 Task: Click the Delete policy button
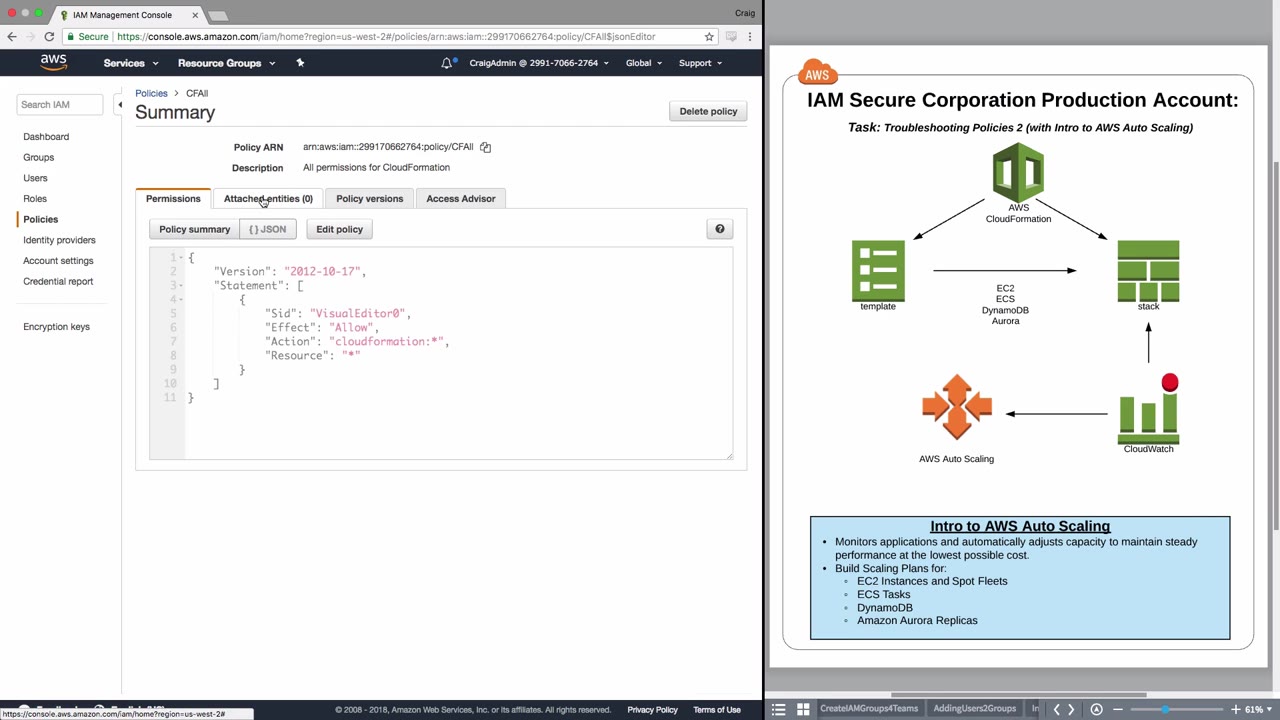click(708, 111)
